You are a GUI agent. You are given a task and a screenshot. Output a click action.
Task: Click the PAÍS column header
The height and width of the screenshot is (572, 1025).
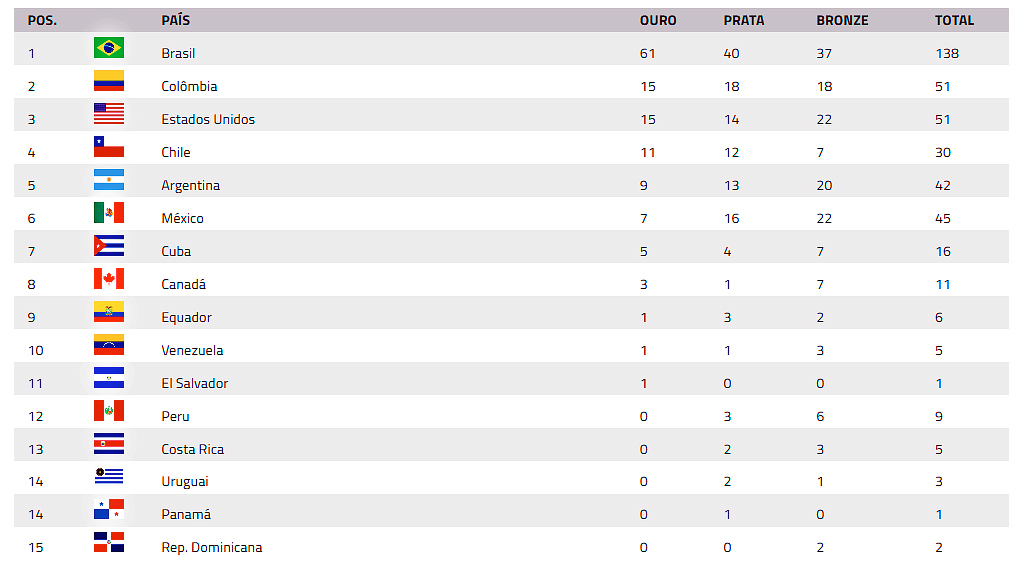175,20
